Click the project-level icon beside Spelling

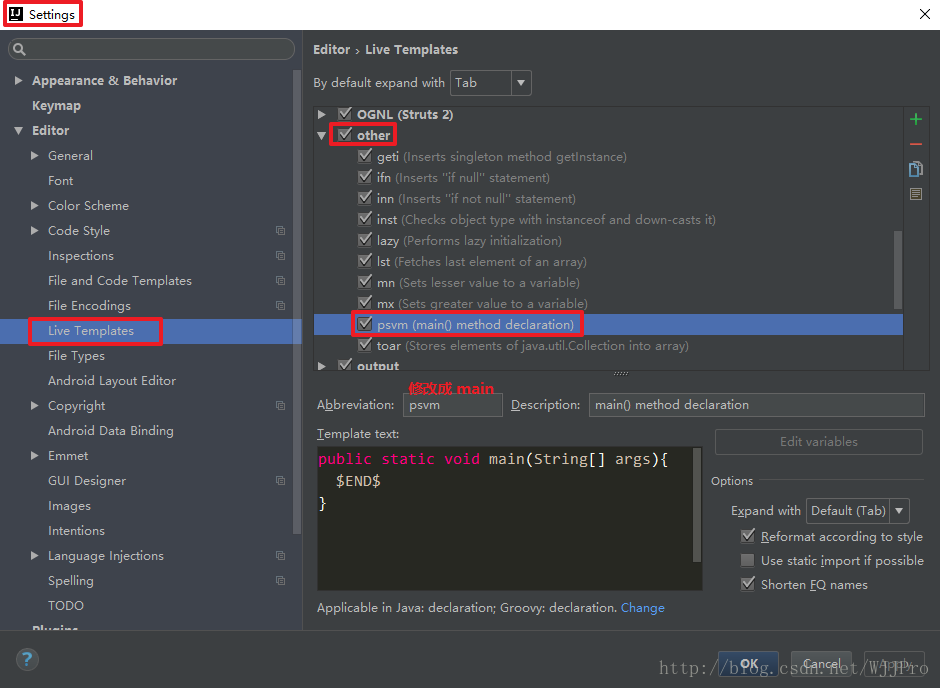click(280, 581)
